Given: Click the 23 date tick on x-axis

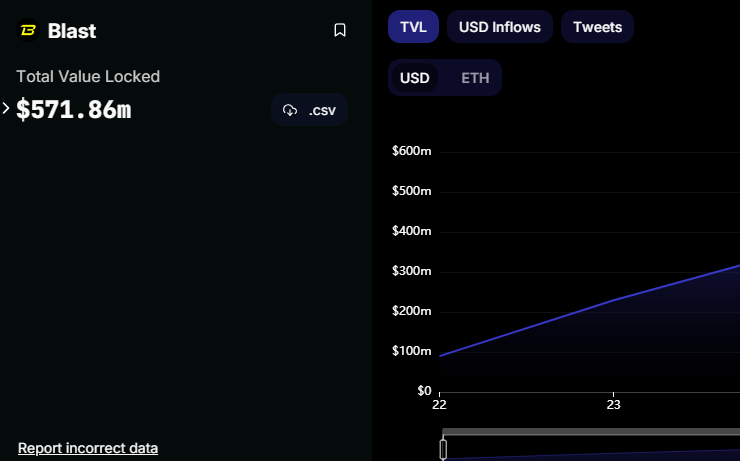Looking at the screenshot, I should point(614,405).
